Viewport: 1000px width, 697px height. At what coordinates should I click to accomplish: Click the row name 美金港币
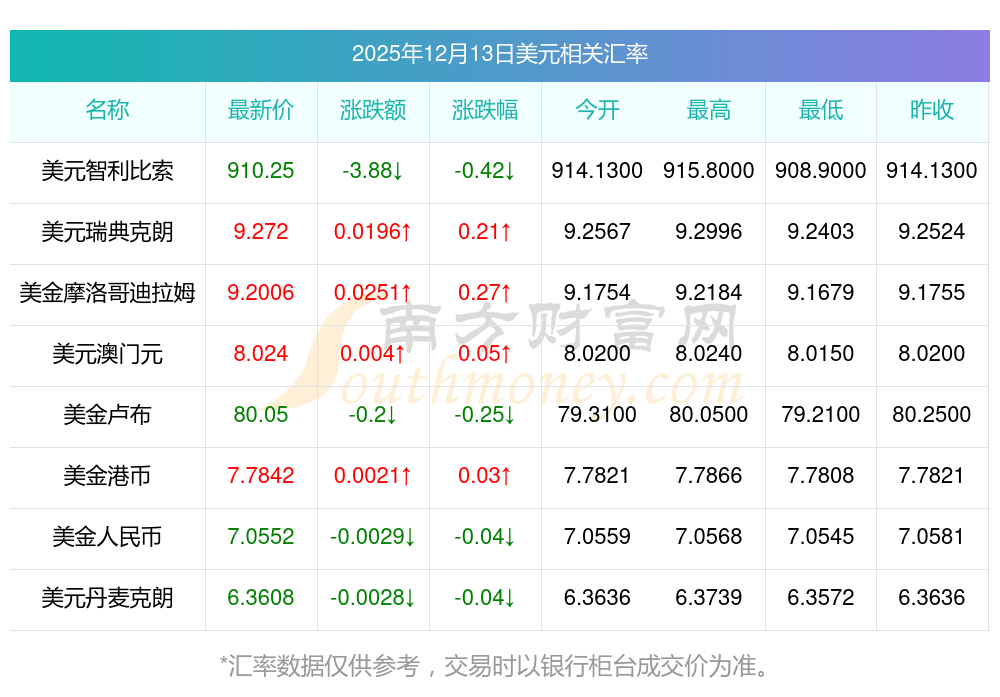107,476
